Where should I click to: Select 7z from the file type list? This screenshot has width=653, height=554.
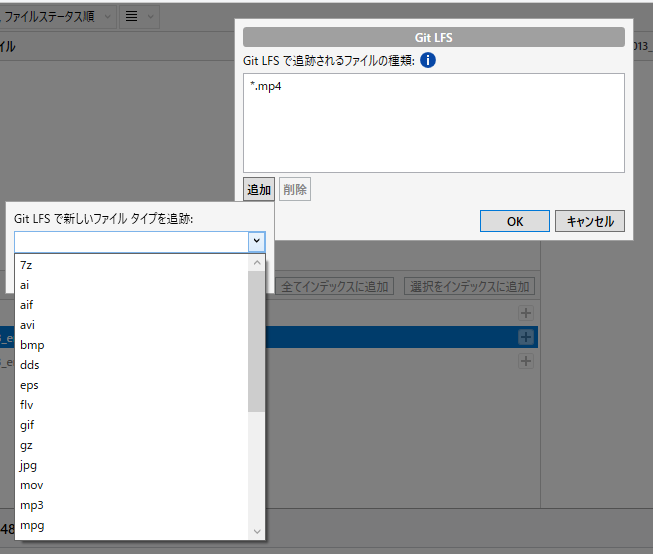pos(132,265)
